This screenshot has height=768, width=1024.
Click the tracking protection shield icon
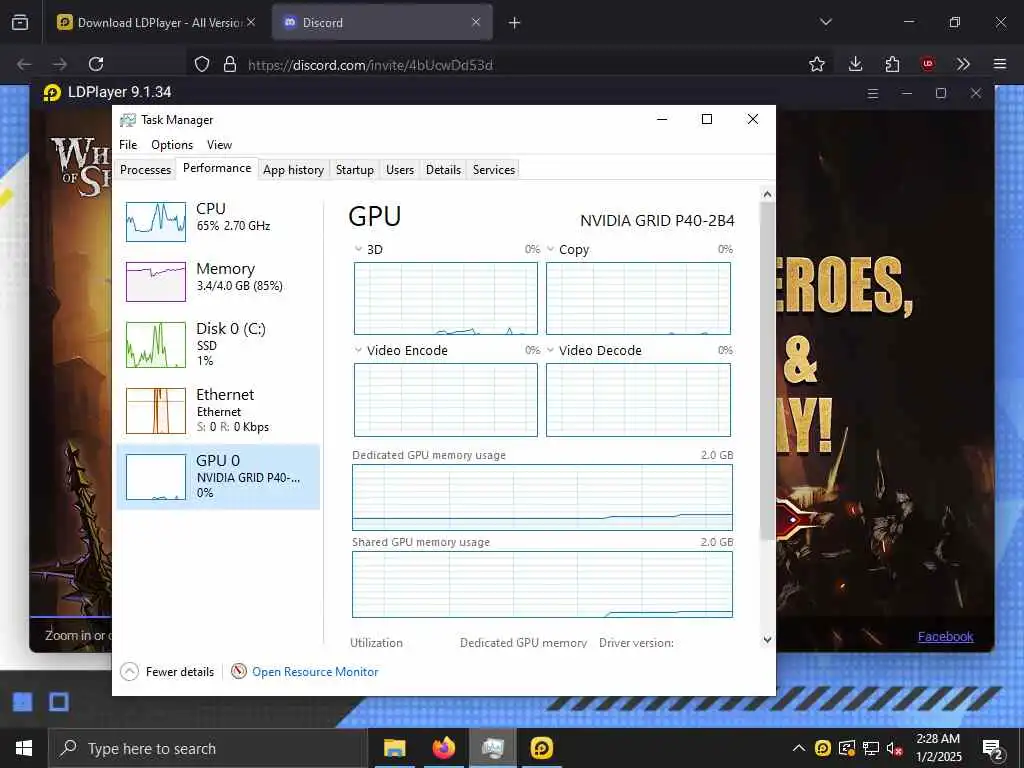tap(202, 64)
